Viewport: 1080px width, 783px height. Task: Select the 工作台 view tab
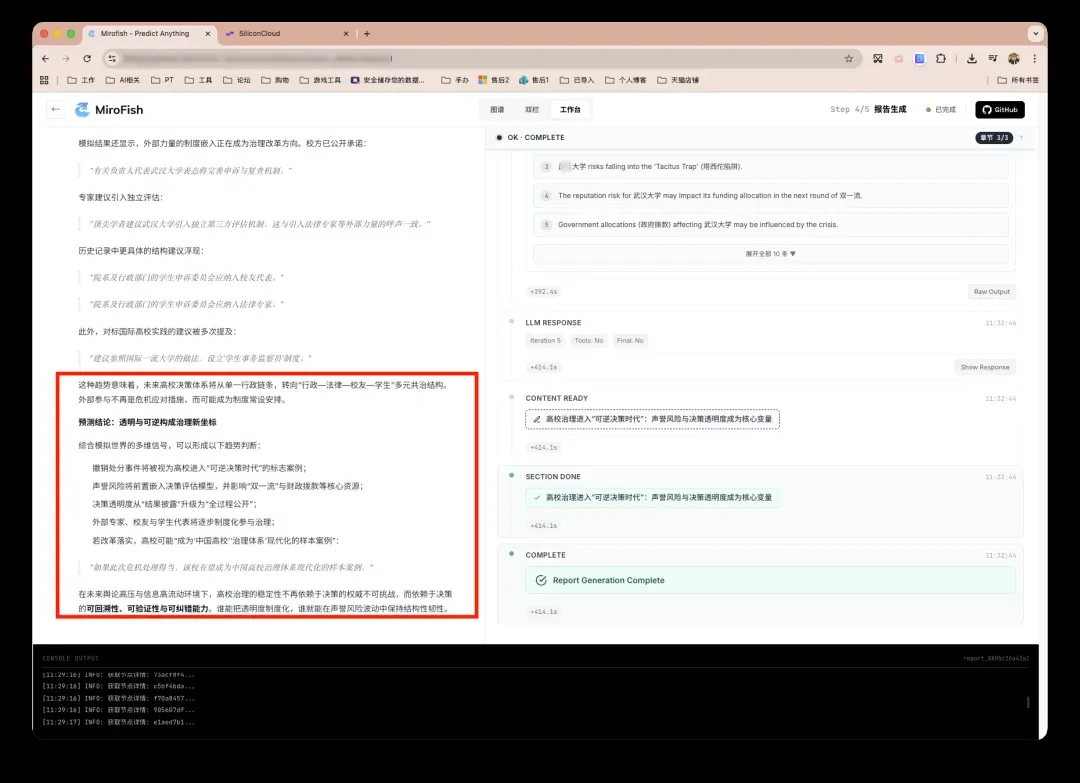coord(569,110)
